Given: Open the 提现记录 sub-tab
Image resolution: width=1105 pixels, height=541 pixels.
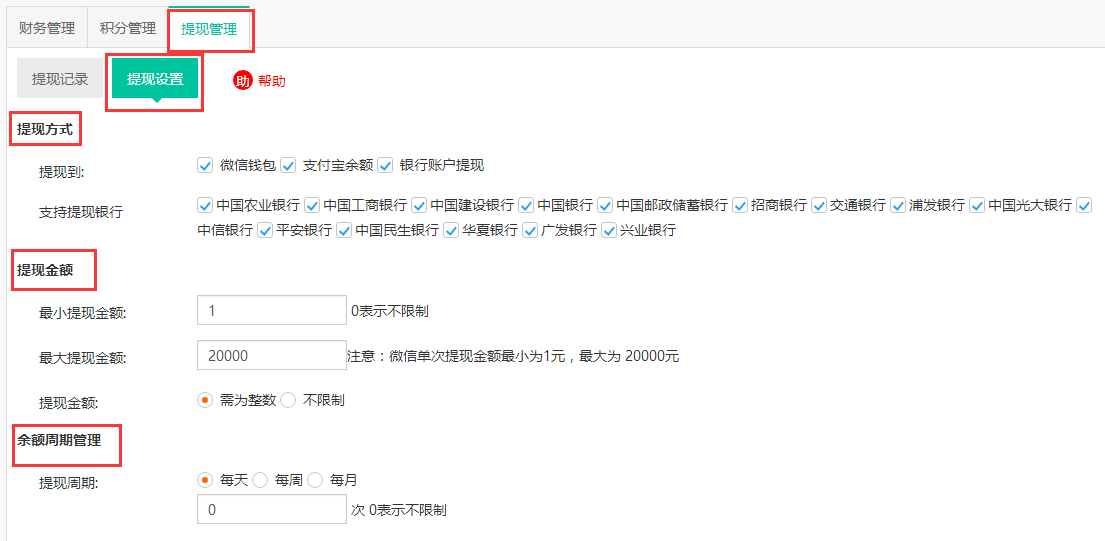Looking at the screenshot, I should [x=60, y=79].
